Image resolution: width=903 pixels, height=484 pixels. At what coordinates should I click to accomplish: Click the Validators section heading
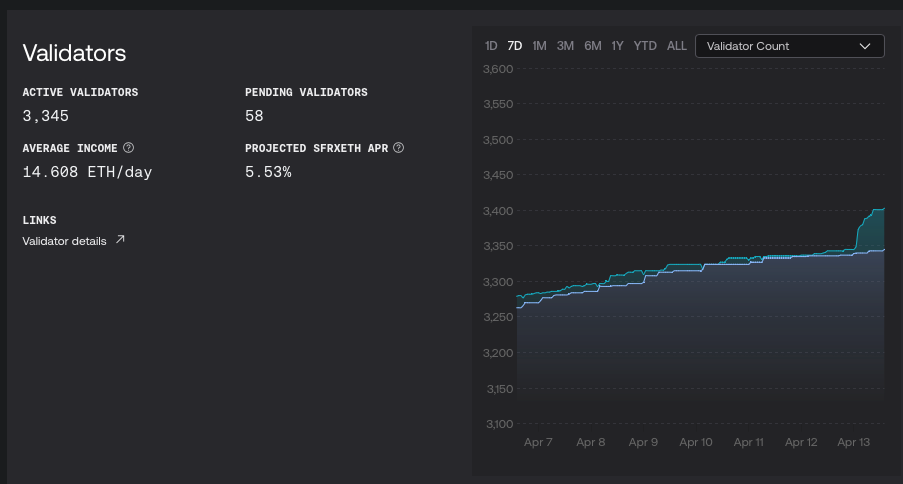click(x=74, y=54)
